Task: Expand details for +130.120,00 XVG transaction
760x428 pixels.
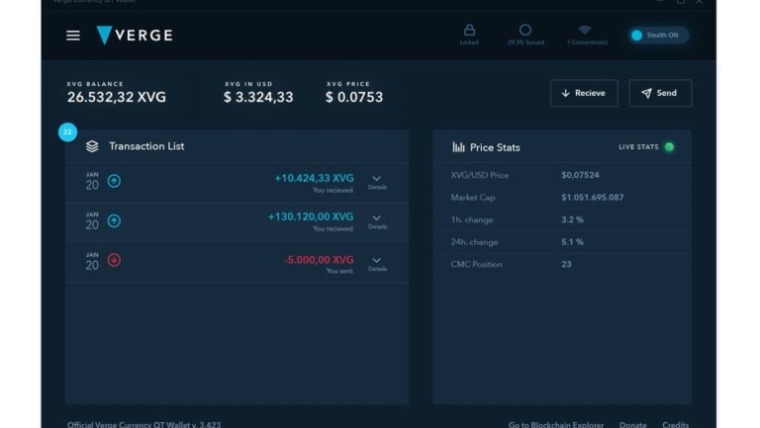Action: (x=377, y=222)
